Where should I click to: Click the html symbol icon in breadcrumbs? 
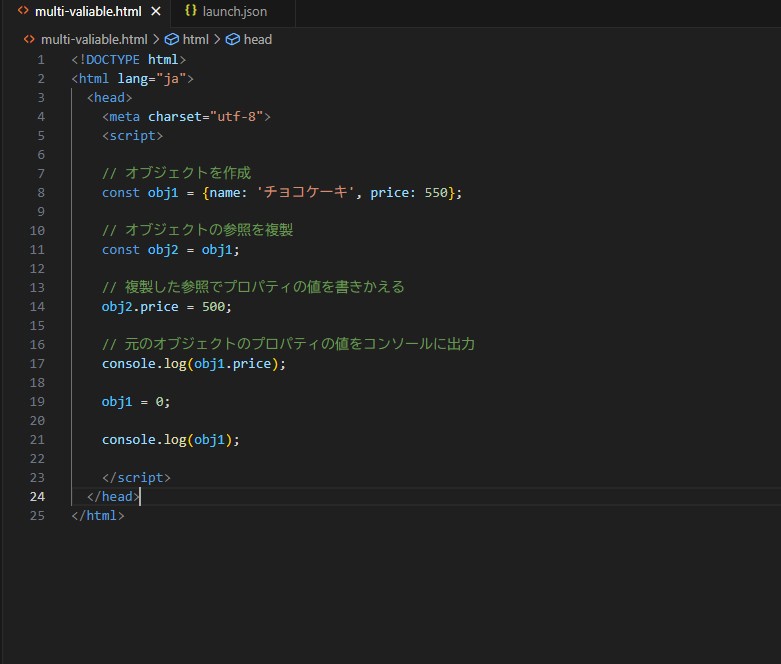click(171, 39)
